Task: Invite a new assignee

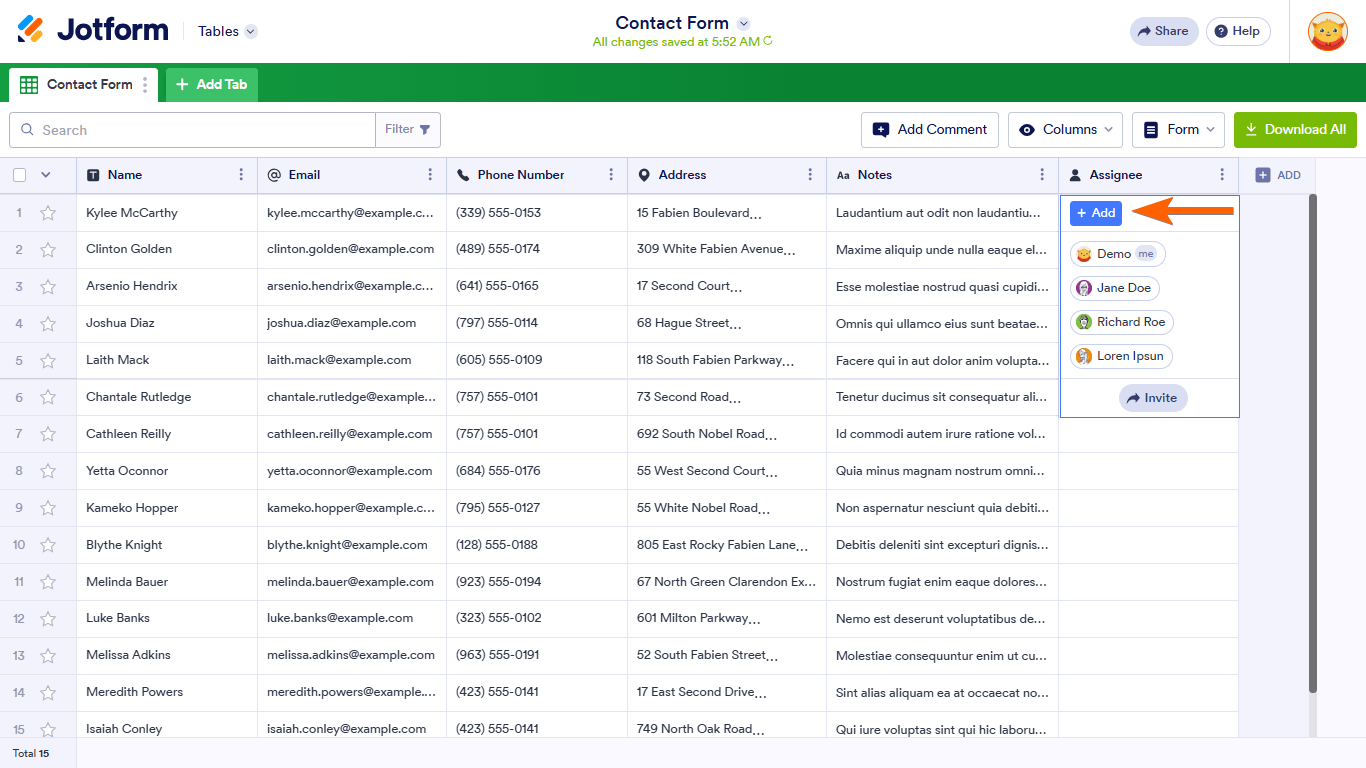Action: (1152, 398)
